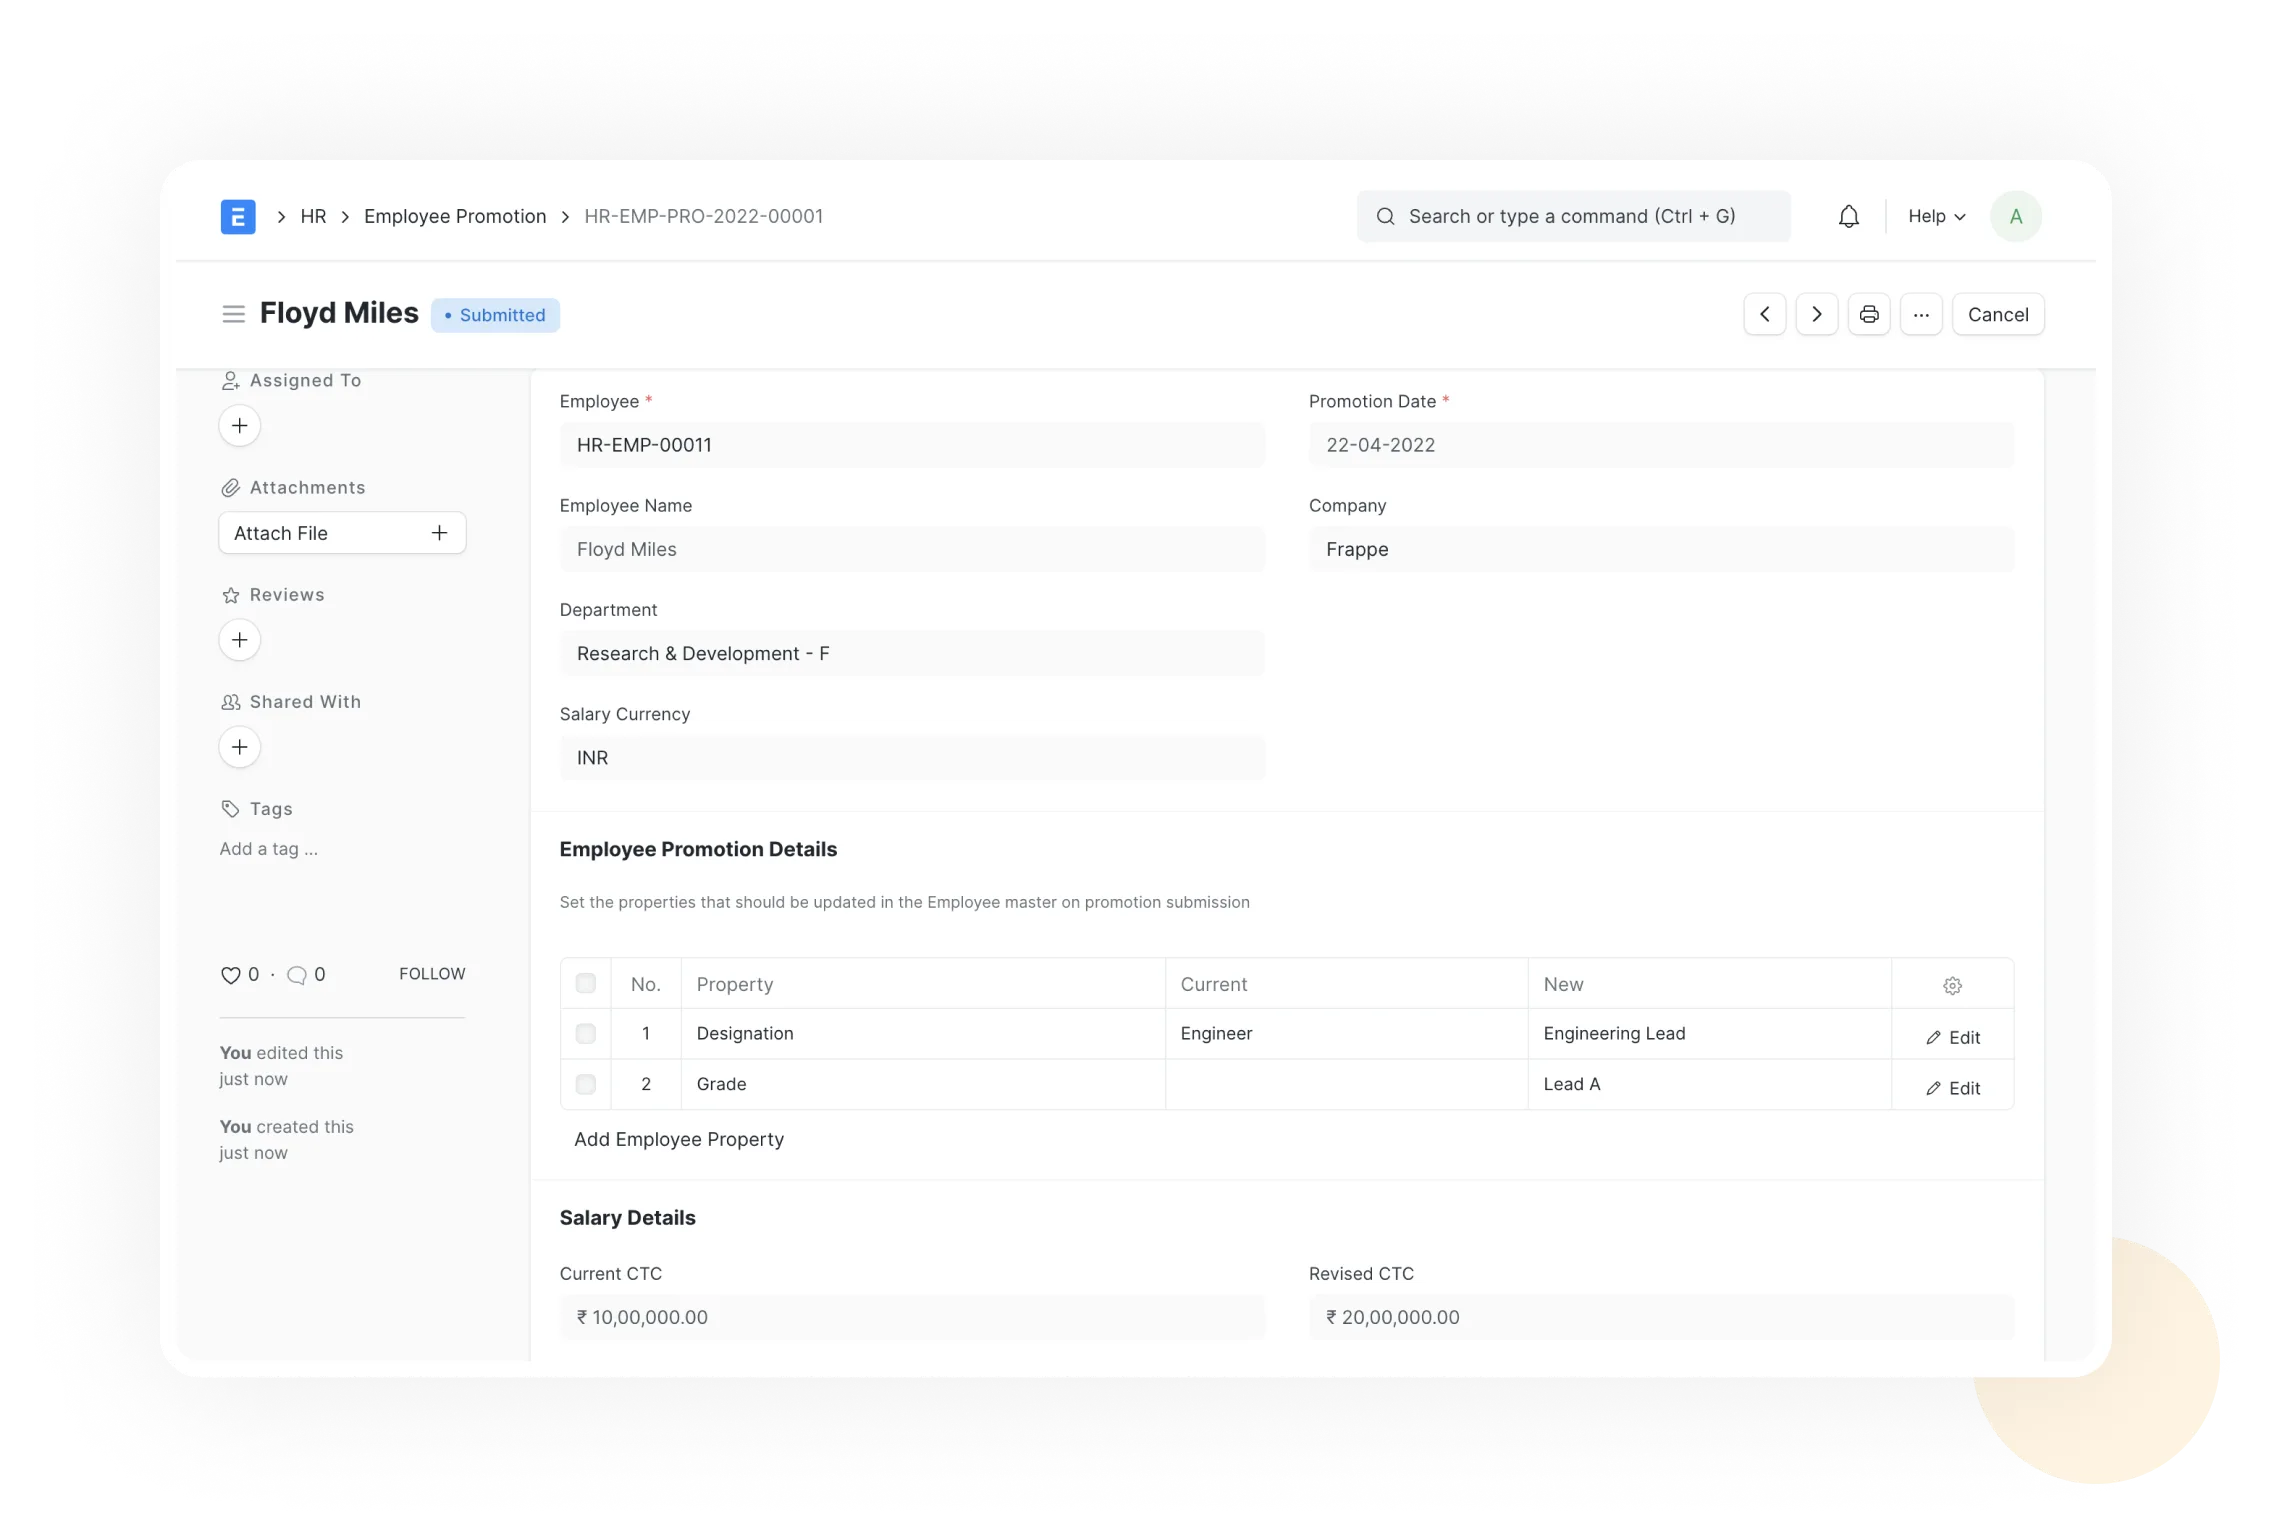Image resolution: width=2272 pixels, height=1538 pixels.
Task: Open the Company field Frappe
Action: (x=1661, y=549)
